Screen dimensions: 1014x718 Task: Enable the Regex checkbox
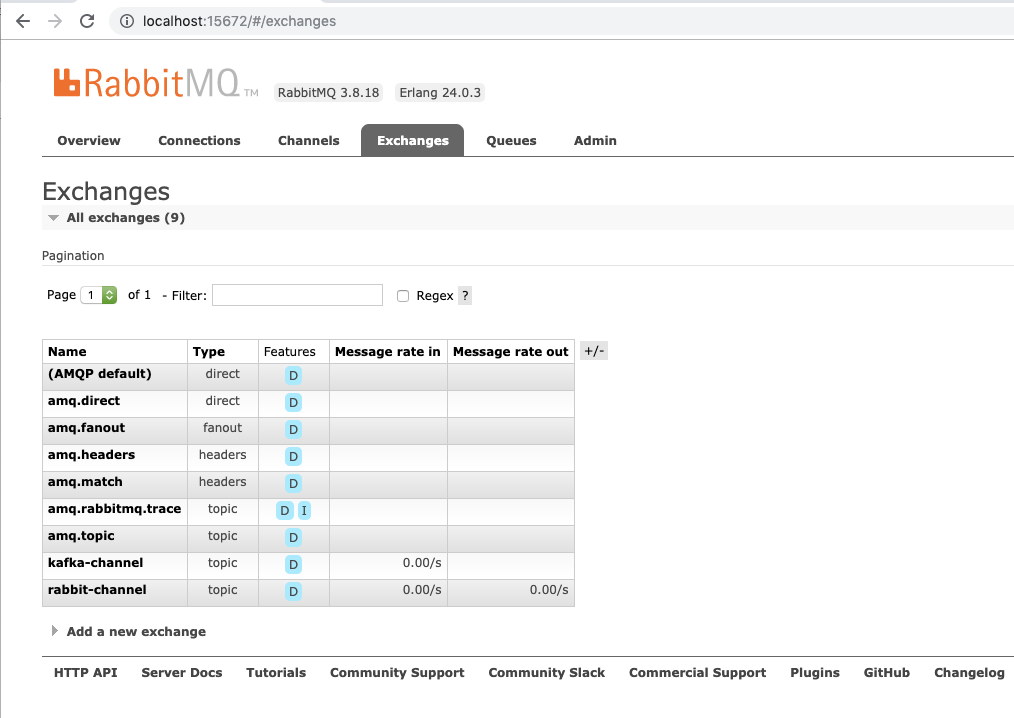pyautogui.click(x=403, y=295)
